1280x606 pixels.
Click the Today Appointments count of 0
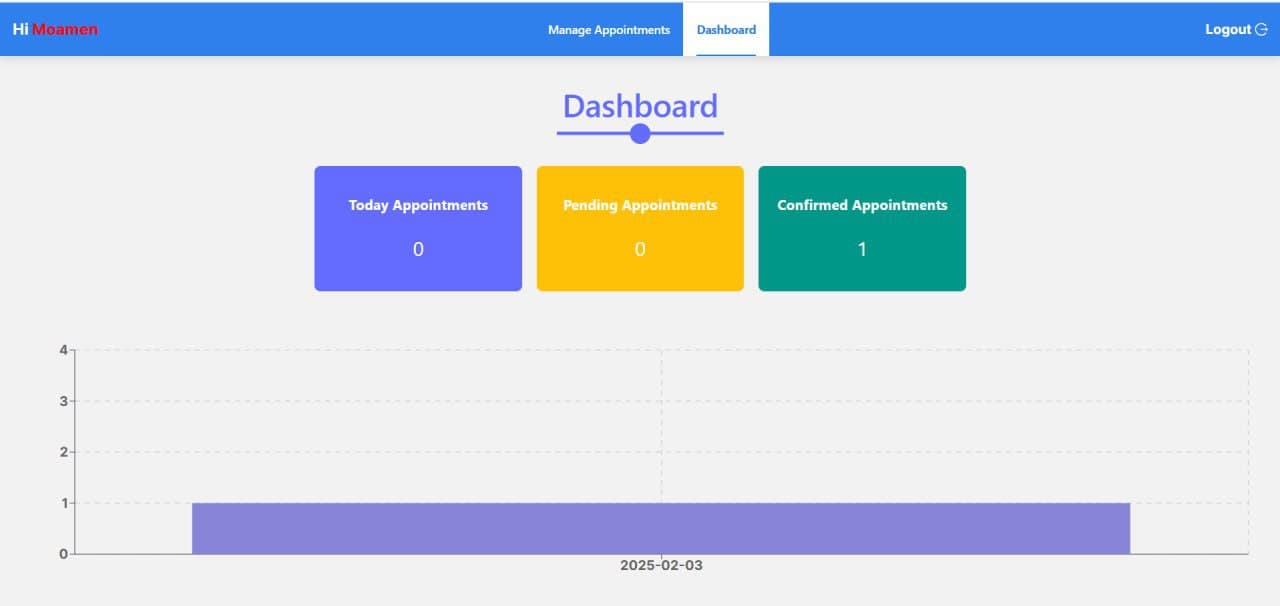tap(418, 249)
